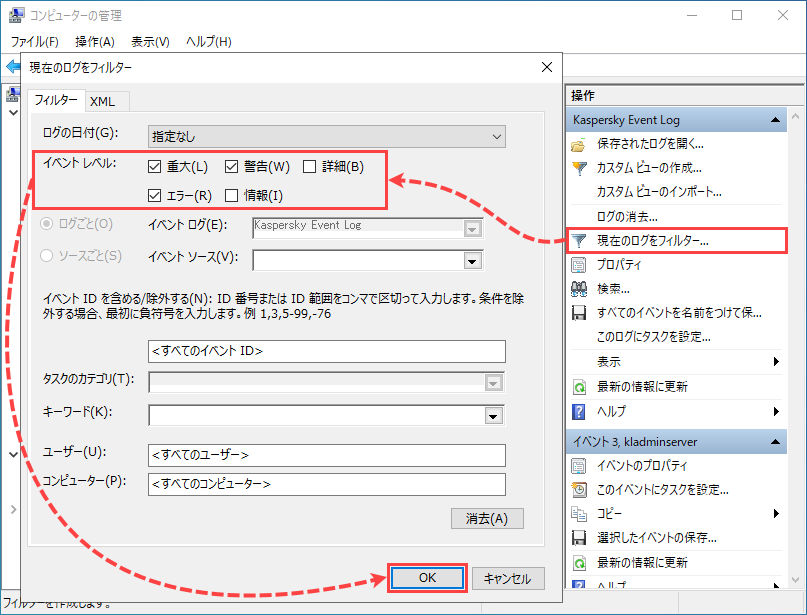
Task: Enable the 情報(I) checkbox
Action: click(x=232, y=196)
